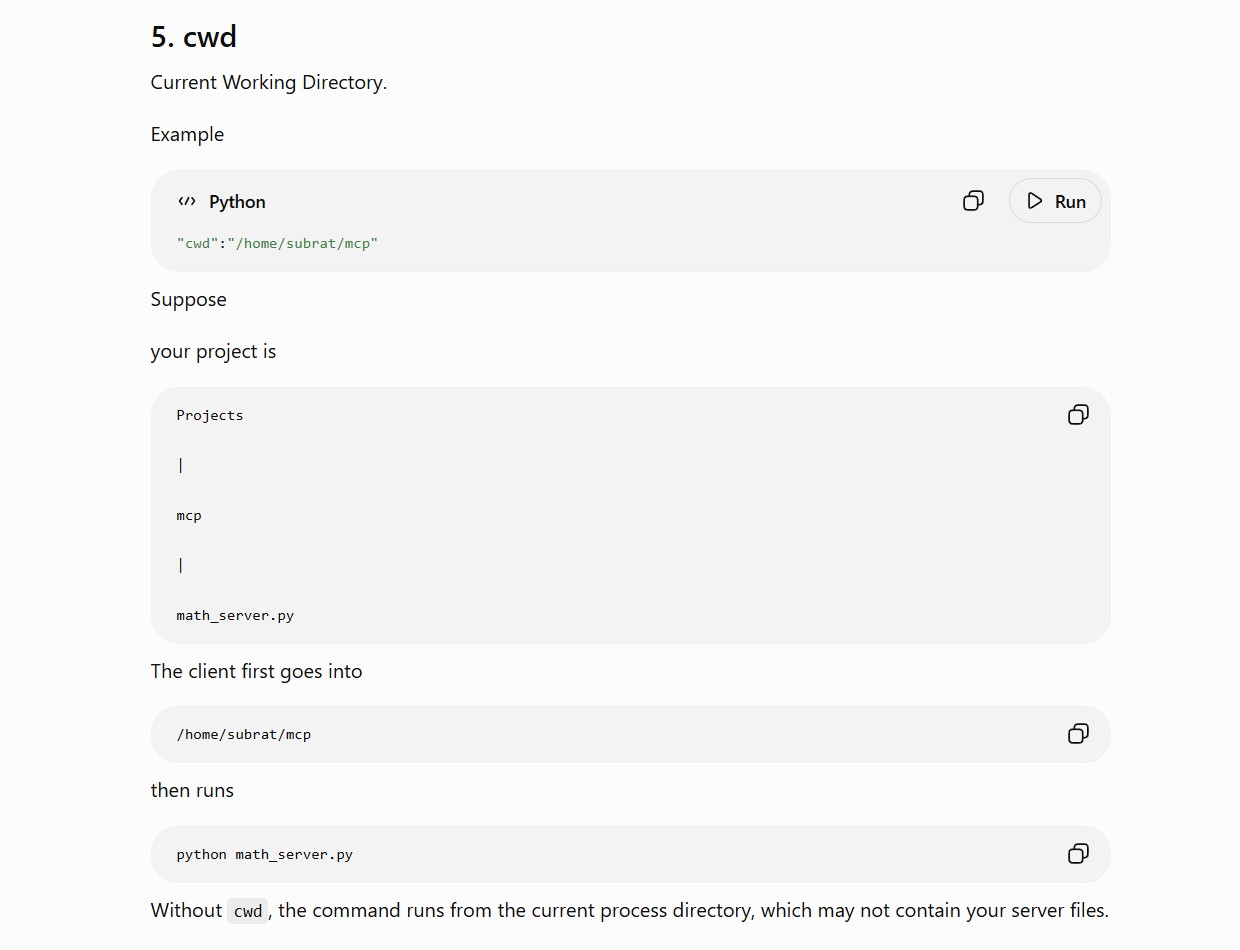The width and height of the screenshot is (1240, 950).
Task: Click the "5. cwd" section heading
Action: (194, 37)
